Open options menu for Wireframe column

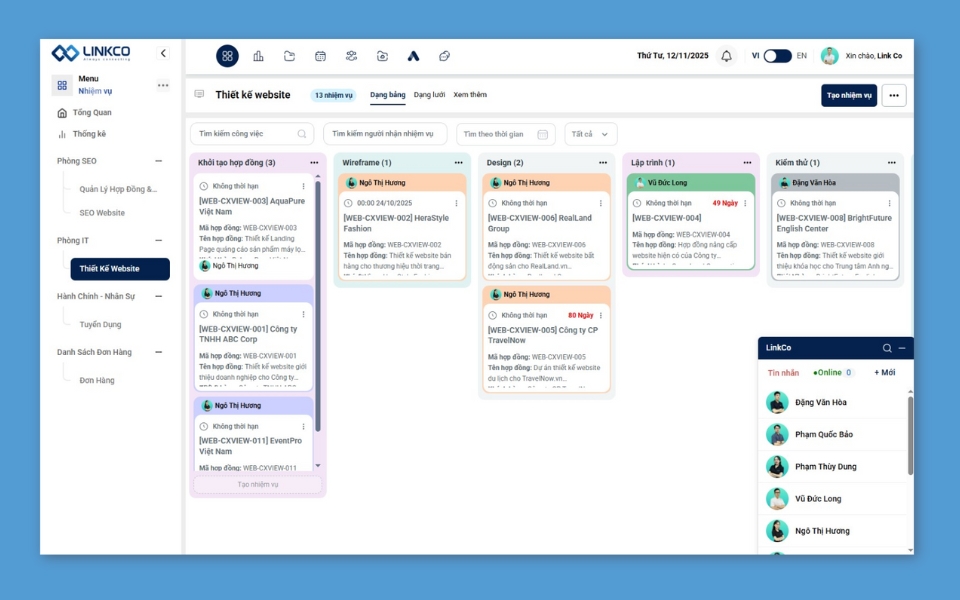[x=458, y=162]
